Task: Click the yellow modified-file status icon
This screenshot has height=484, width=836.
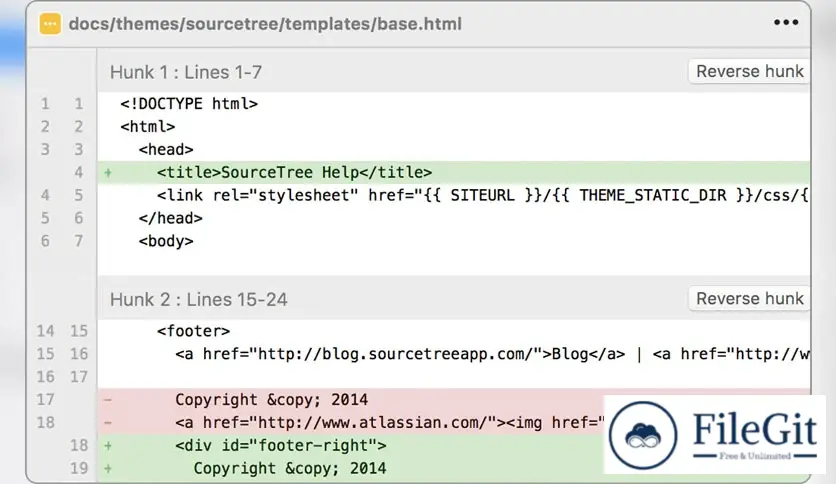Action: click(x=50, y=24)
